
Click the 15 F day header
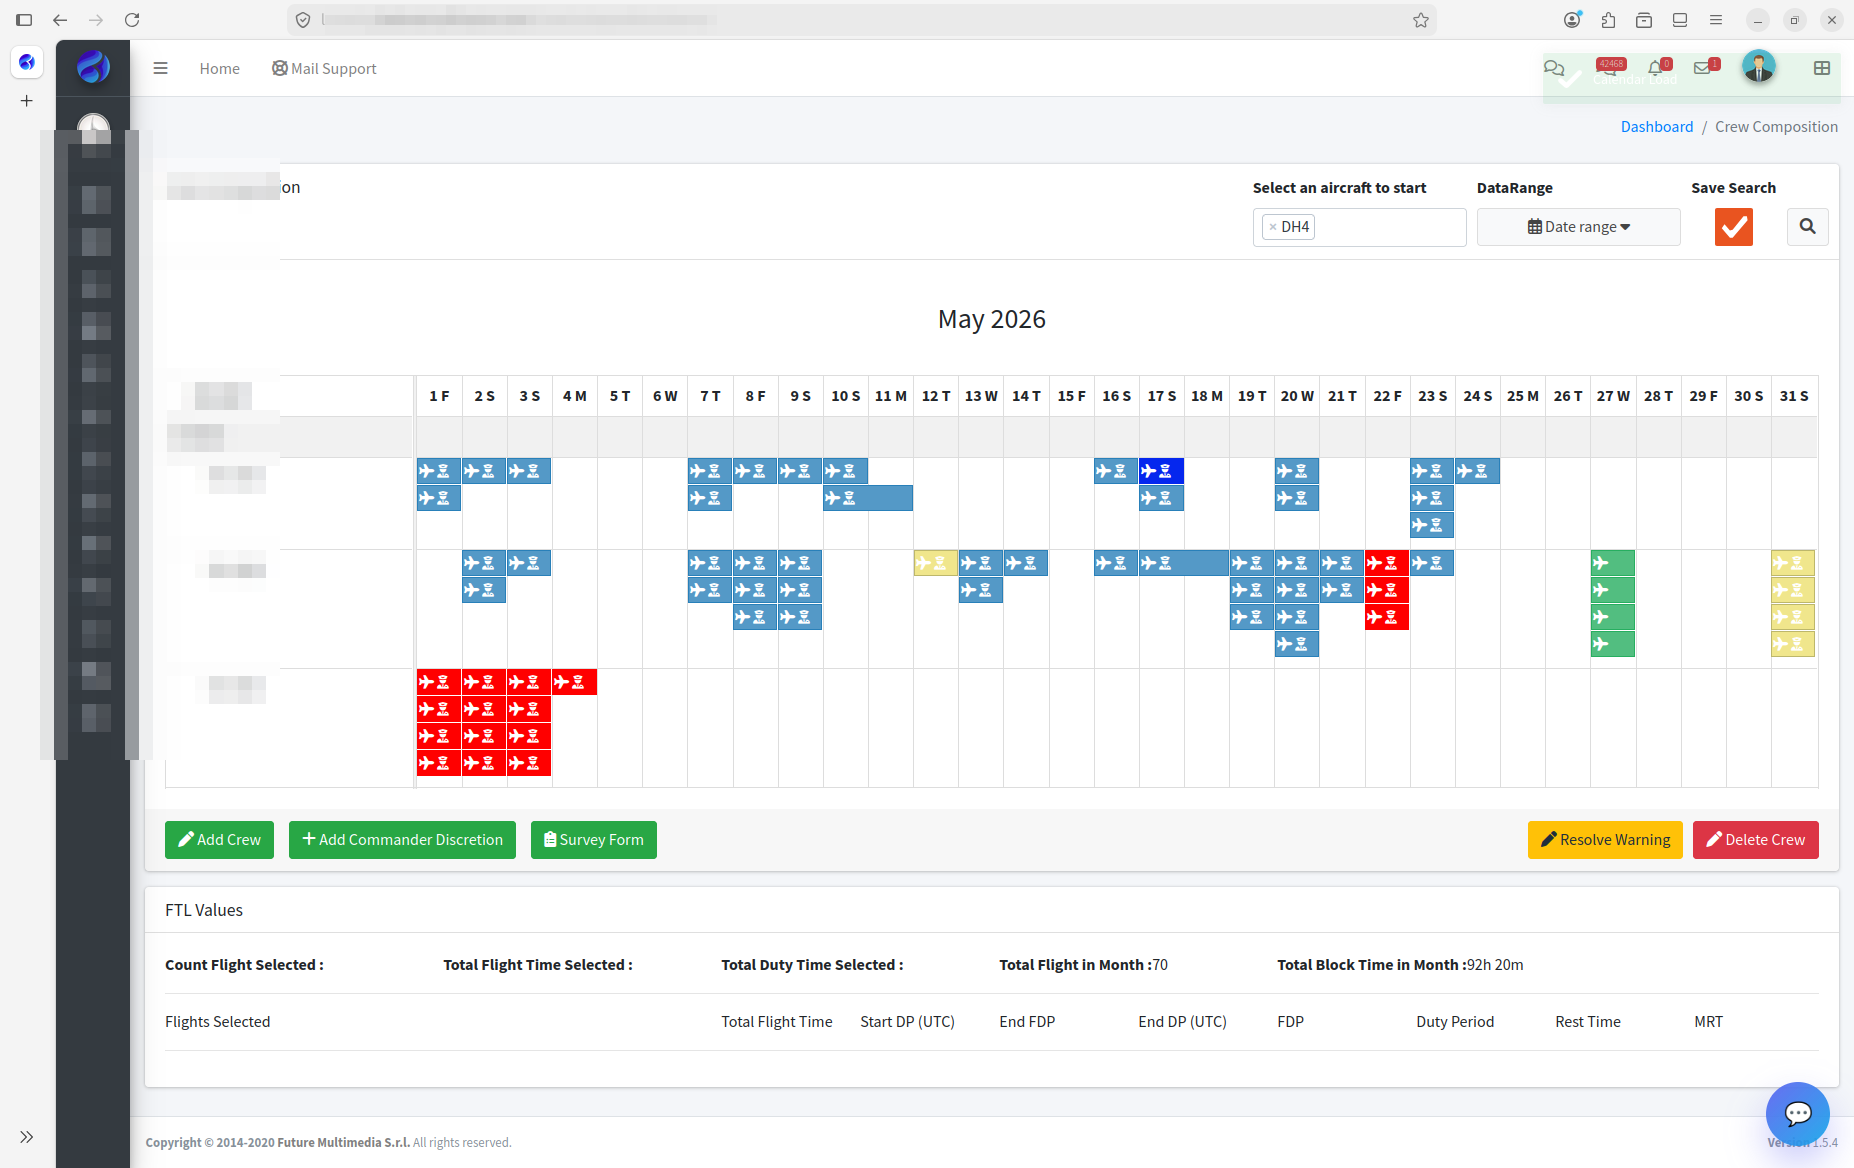tap(1071, 396)
